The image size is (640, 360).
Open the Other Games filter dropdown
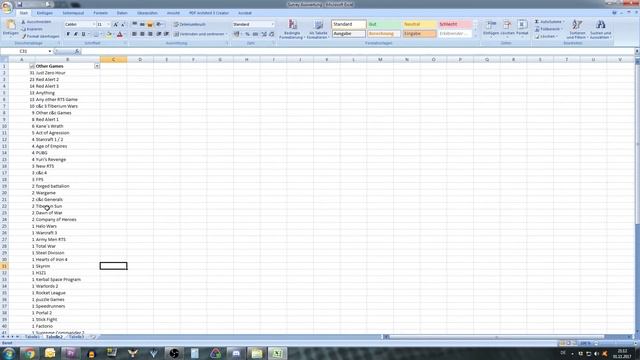(97, 66)
